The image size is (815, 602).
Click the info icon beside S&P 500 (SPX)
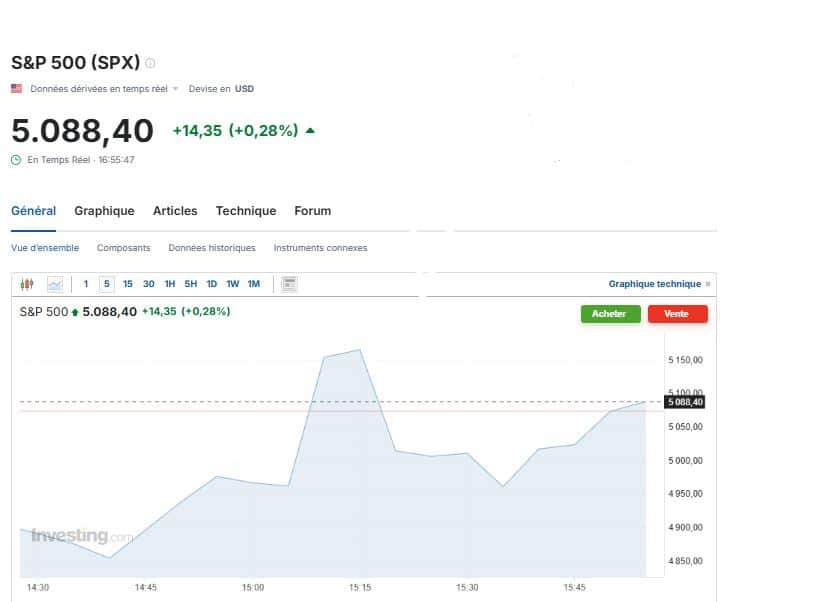coord(151,63)
